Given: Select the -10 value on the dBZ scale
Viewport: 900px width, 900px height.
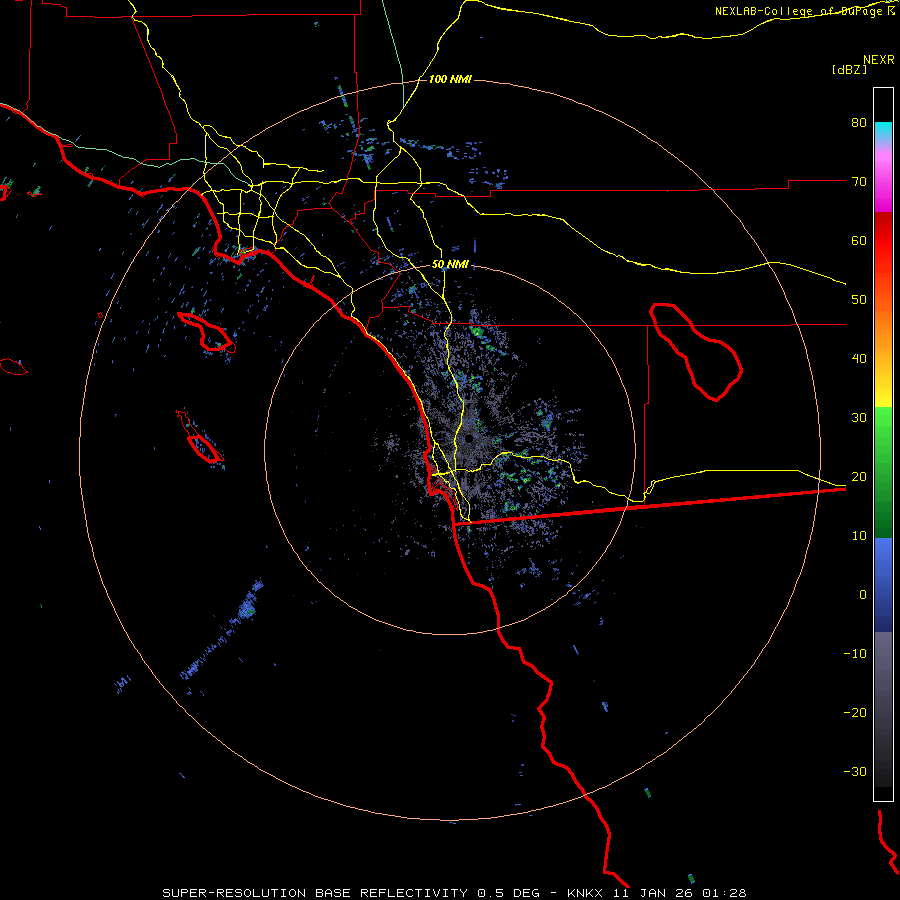Looking at the screenshot, I should click(855, 654).
